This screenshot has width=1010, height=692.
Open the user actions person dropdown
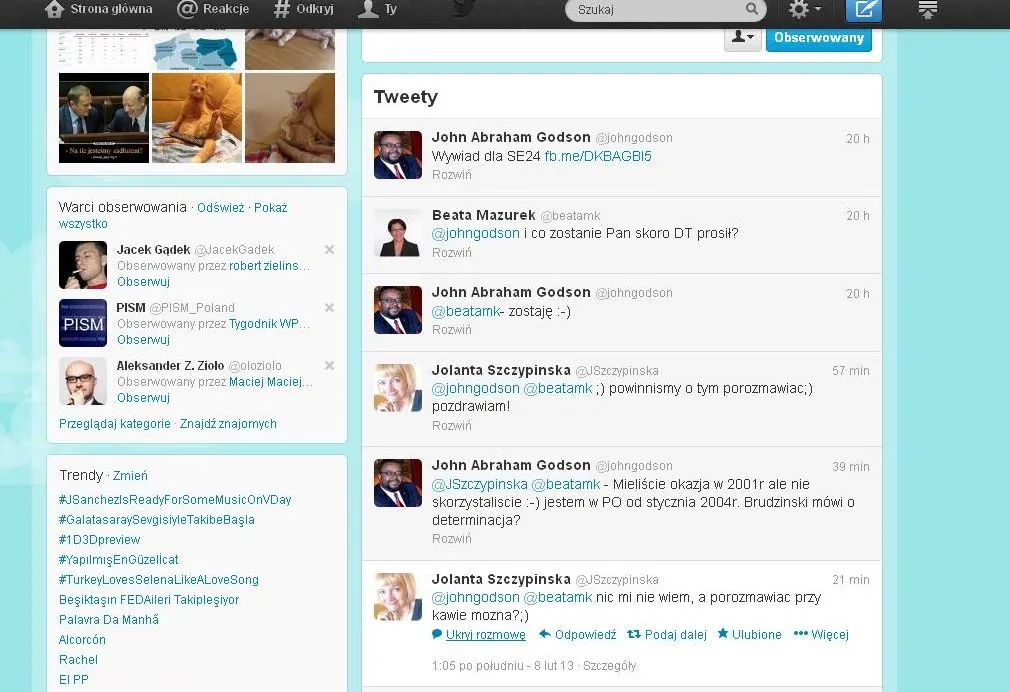(x=743, y=37)
